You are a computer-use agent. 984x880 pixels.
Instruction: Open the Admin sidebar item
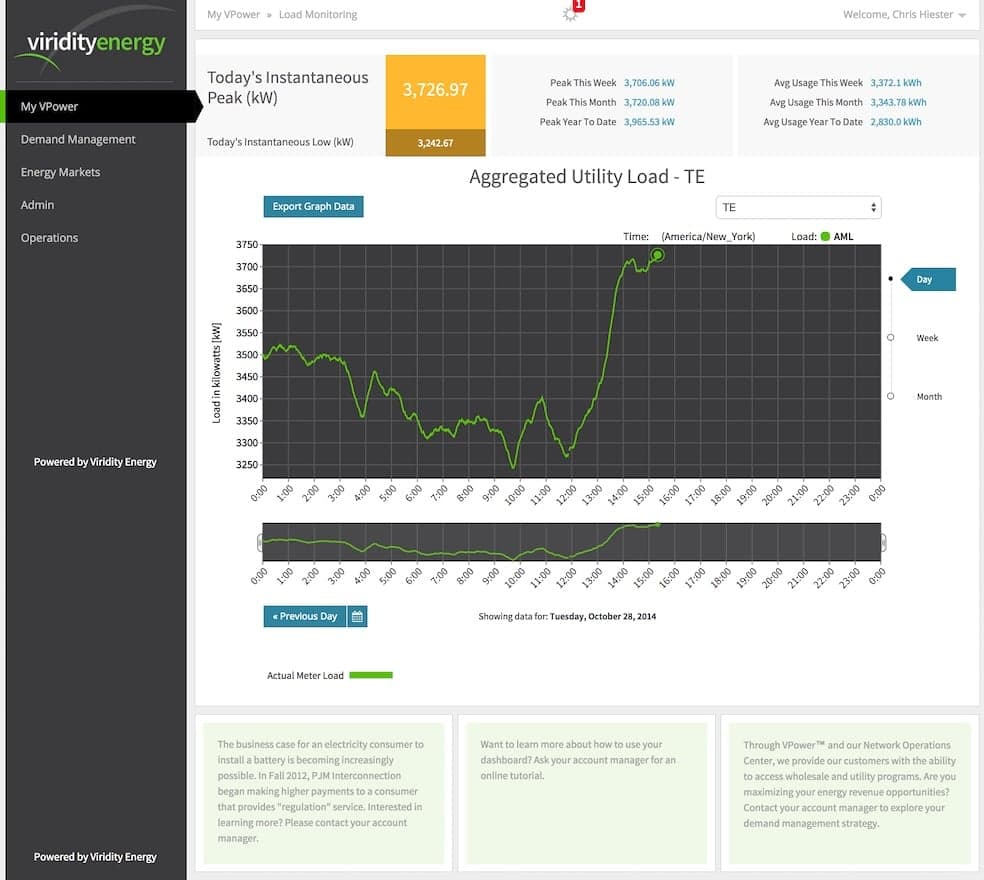38,205
